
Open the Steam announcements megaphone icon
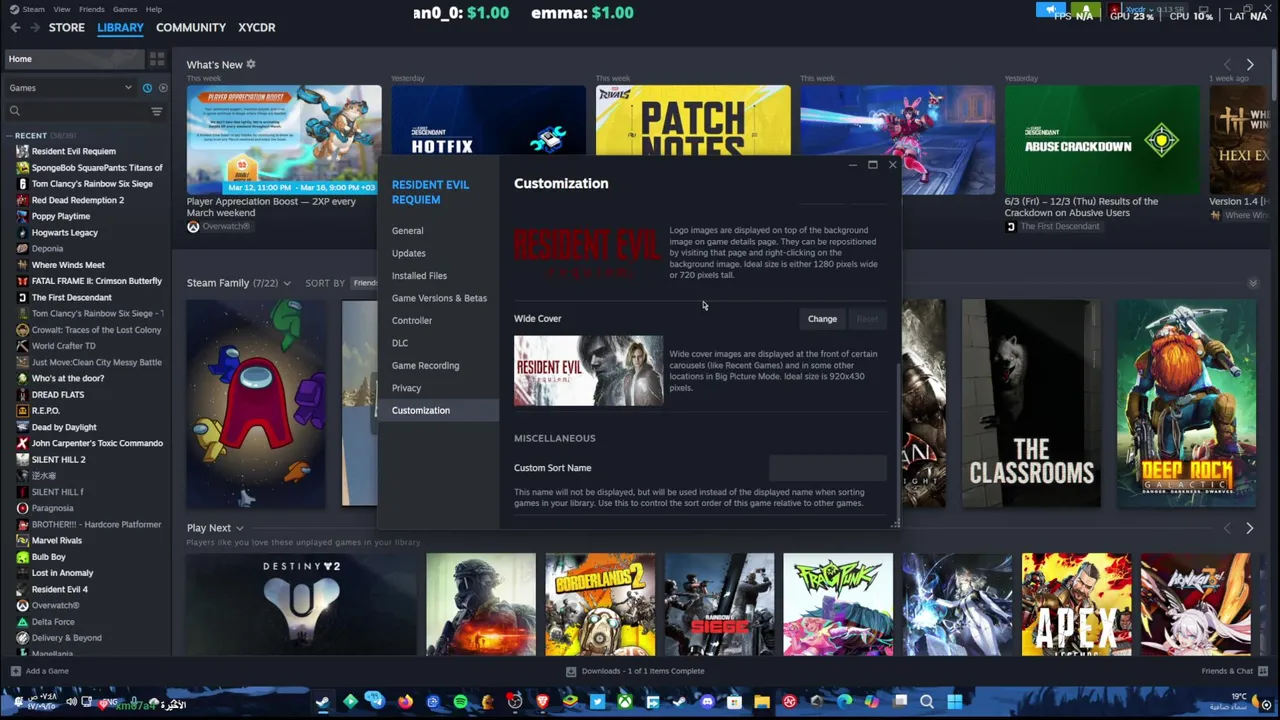[x=1051, y=10]
